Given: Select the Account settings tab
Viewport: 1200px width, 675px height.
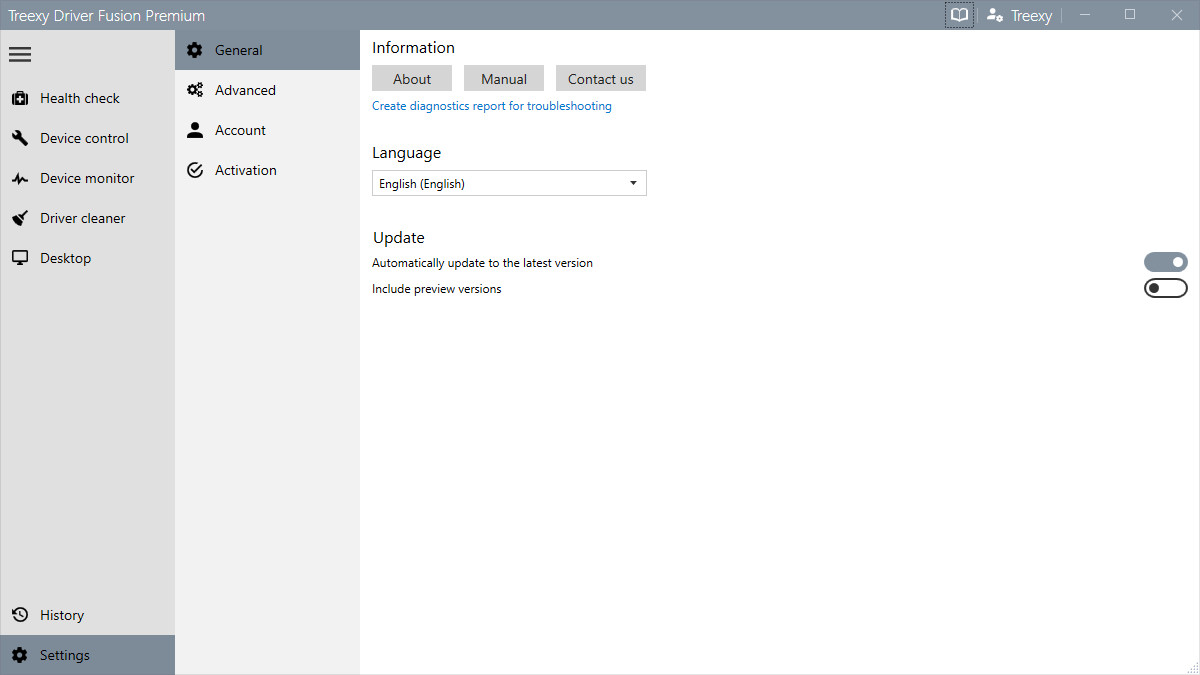Looking at the screenshot, I should click(x=267, y=130).
